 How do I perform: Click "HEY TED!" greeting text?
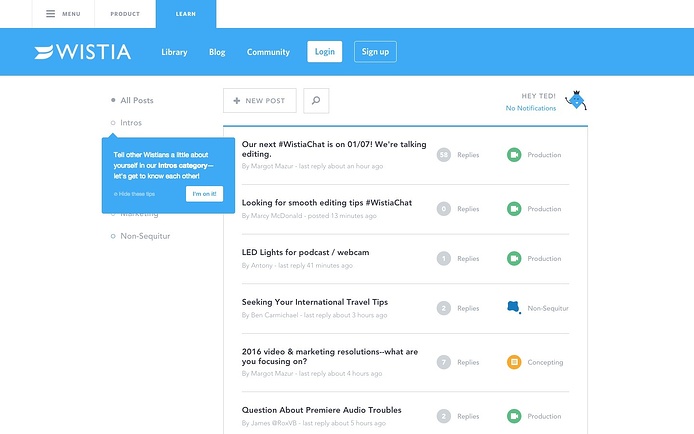[538, 96]
